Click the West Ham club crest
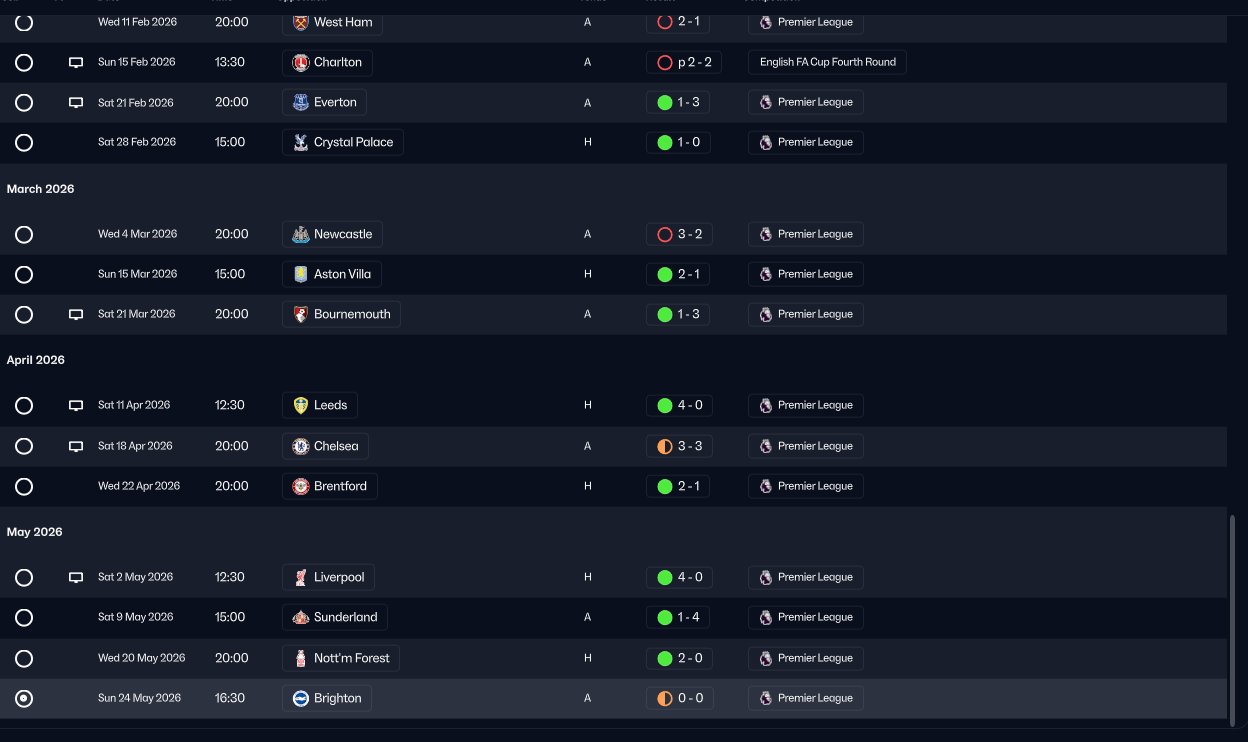 tap(300, 22)
